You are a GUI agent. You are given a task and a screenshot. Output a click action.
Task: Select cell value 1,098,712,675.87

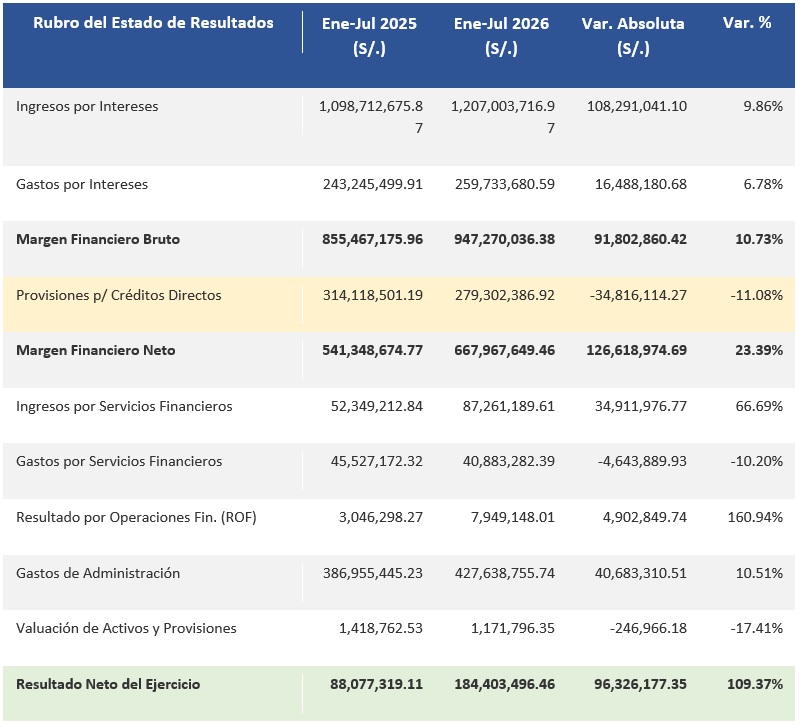tap(371, 117)
